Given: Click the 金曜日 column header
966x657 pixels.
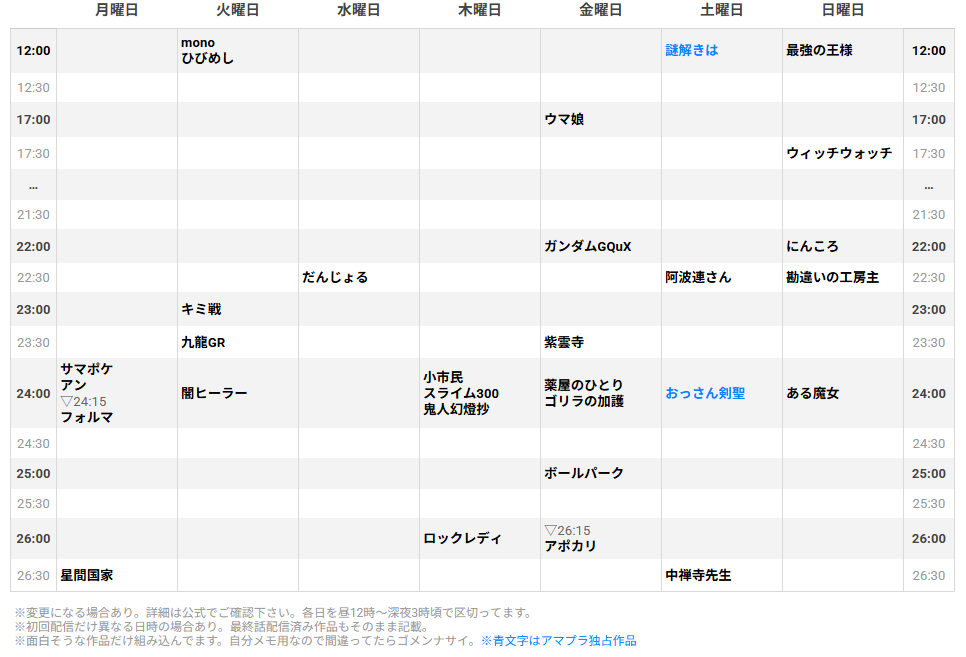Looking at the screenshot, I should tap(601, 10).
